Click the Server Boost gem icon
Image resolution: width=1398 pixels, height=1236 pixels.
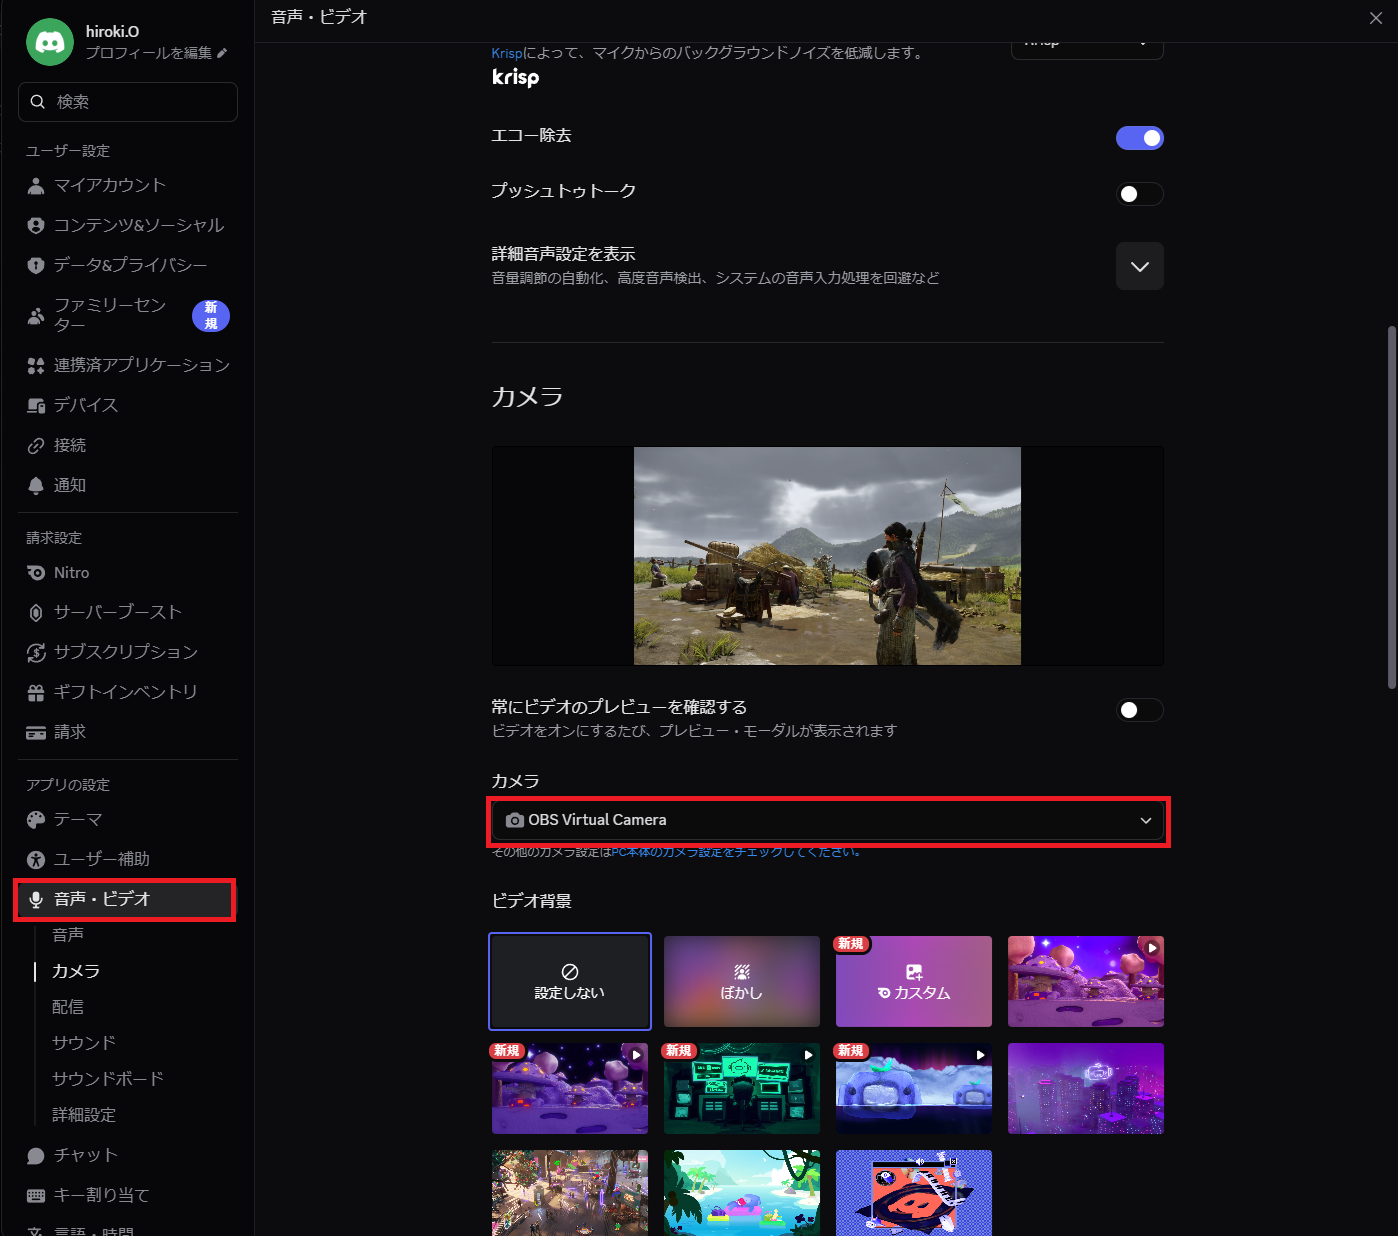36,613
